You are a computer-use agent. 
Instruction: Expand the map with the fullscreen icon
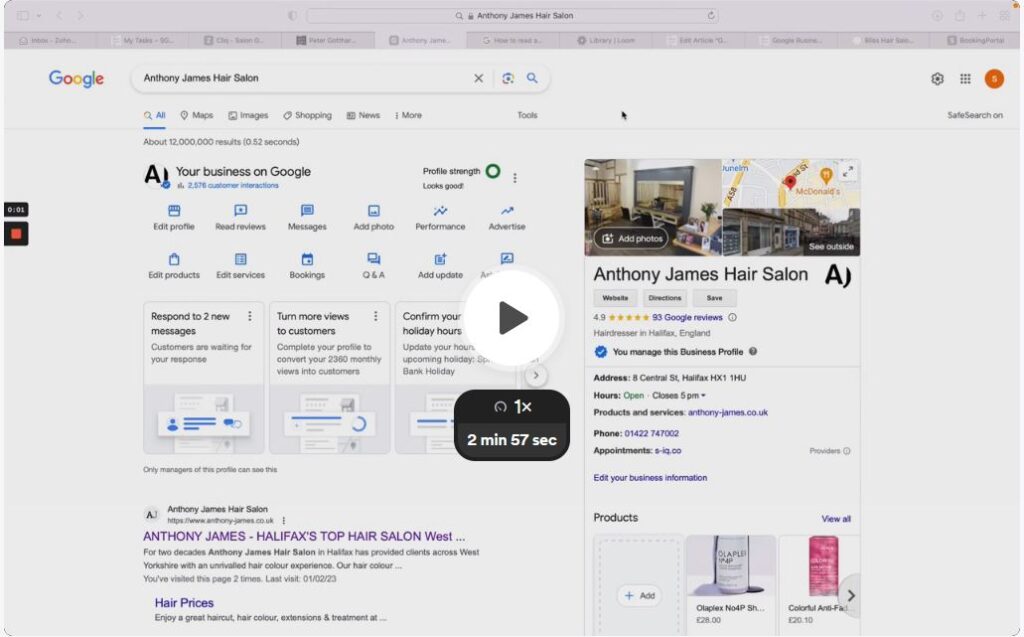pos(848,172)
